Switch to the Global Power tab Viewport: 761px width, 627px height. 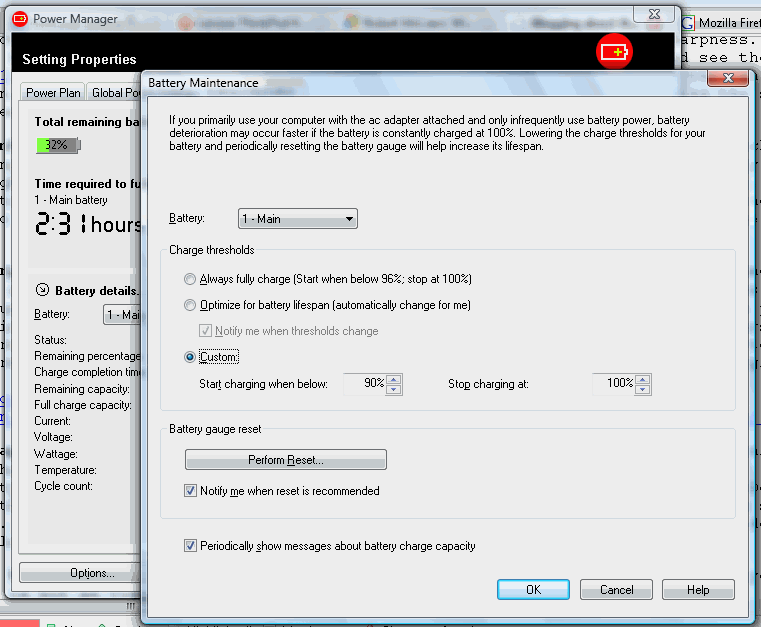115,93
